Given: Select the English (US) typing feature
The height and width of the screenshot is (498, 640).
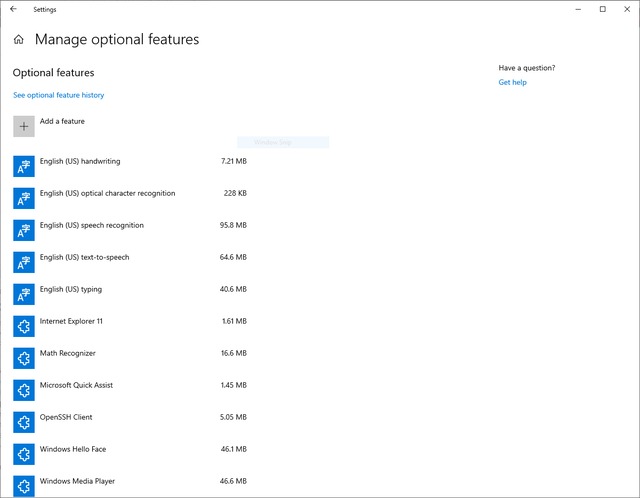Looking at the screenshot, I should (70, 289).
